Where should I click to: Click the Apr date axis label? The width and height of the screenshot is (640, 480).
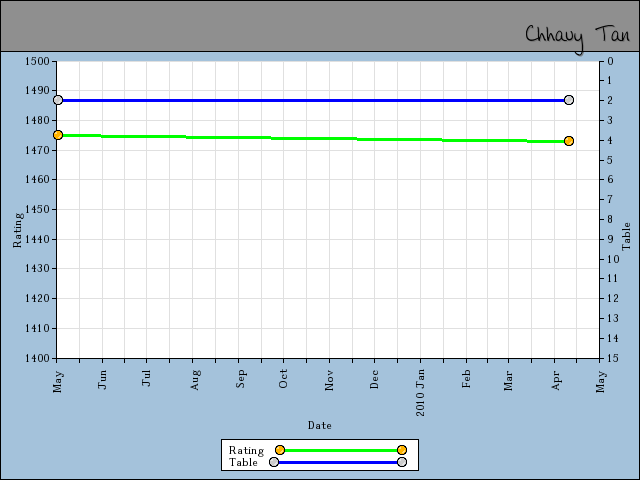(556, 380)
